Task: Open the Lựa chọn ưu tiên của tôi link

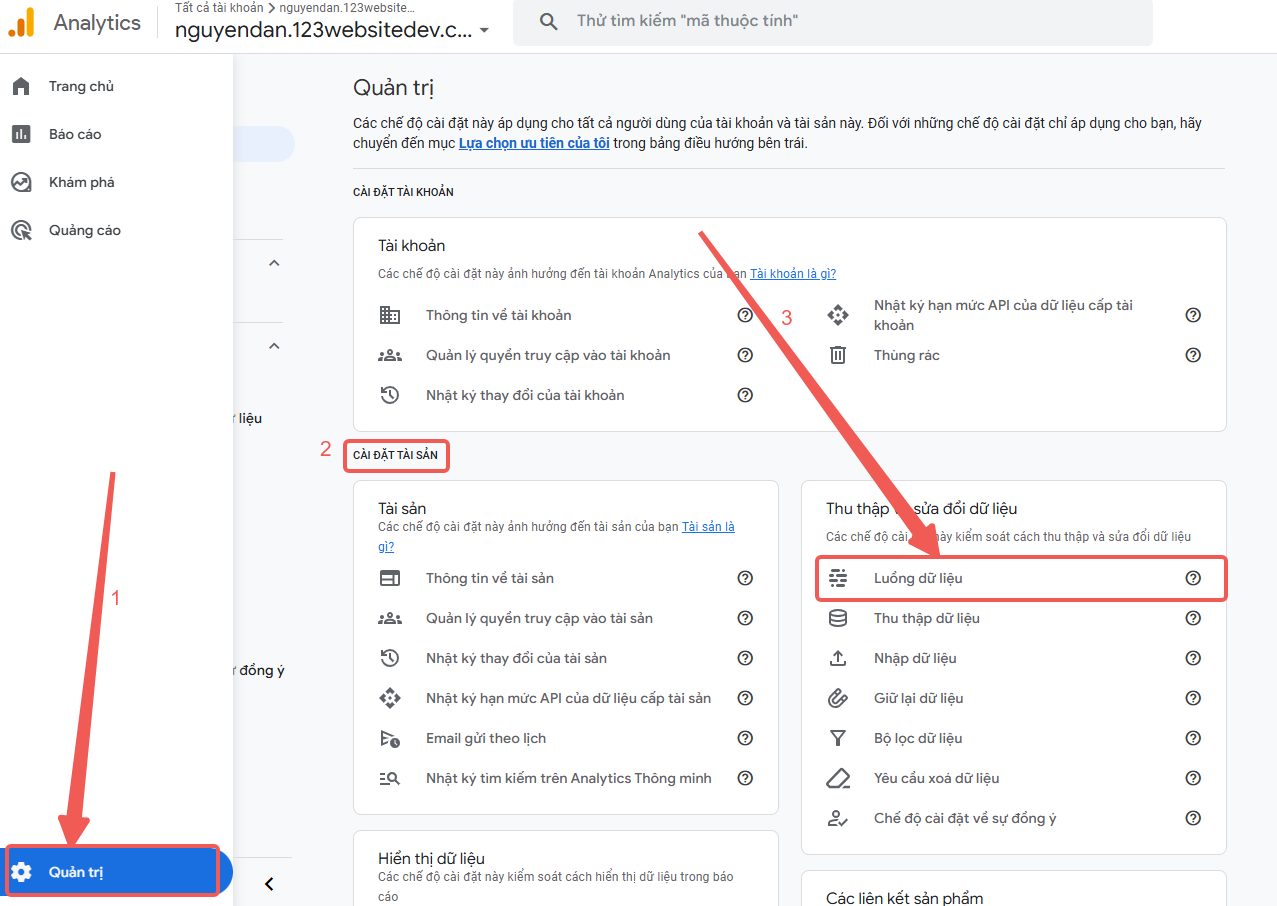Action: [x=533, y=143]
